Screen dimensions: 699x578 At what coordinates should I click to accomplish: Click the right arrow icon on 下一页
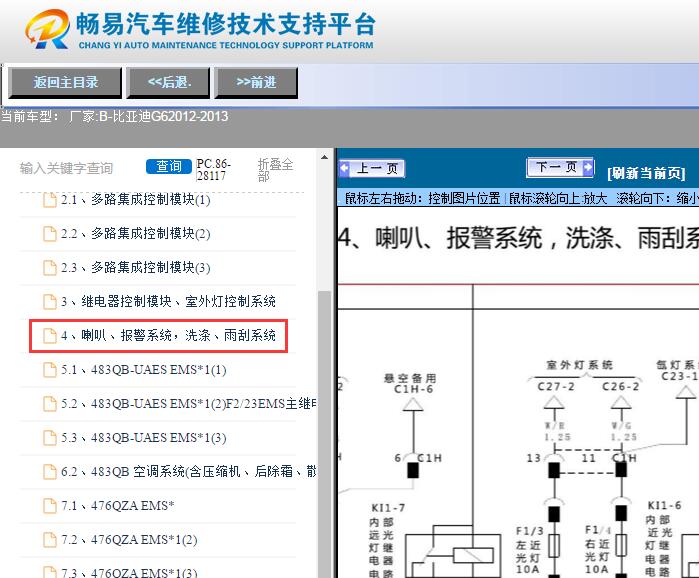[x=588, y=168]
